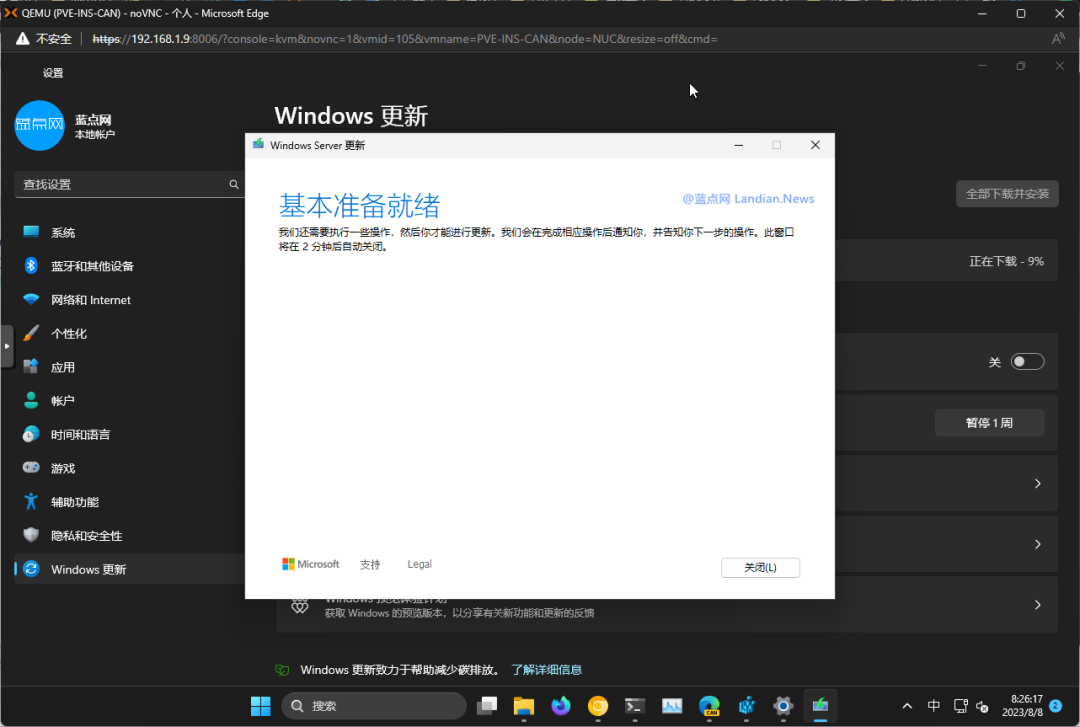Click the Edge address bar URL
Screen dimensions: 1080x727
pos(405,39)
